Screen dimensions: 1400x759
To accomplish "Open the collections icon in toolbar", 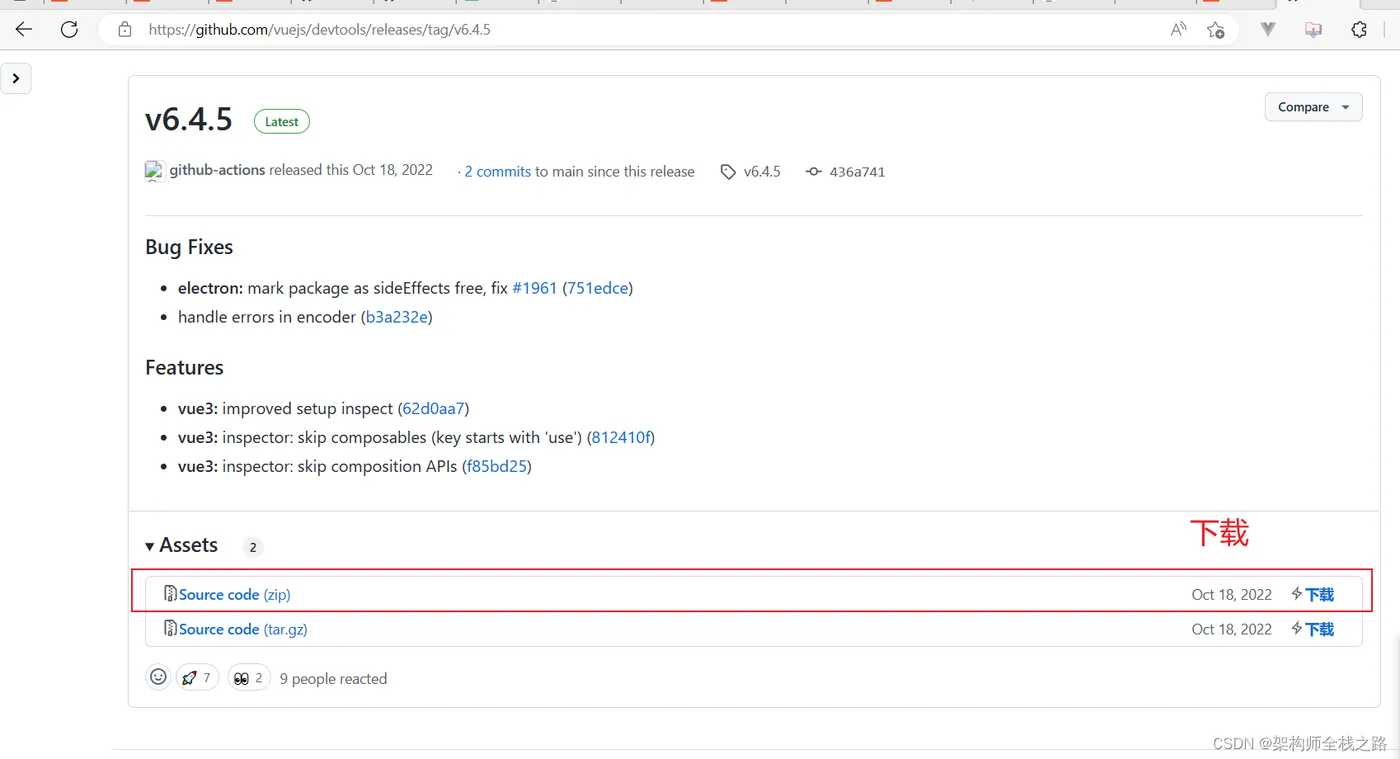I will (x=1313, y=30).
